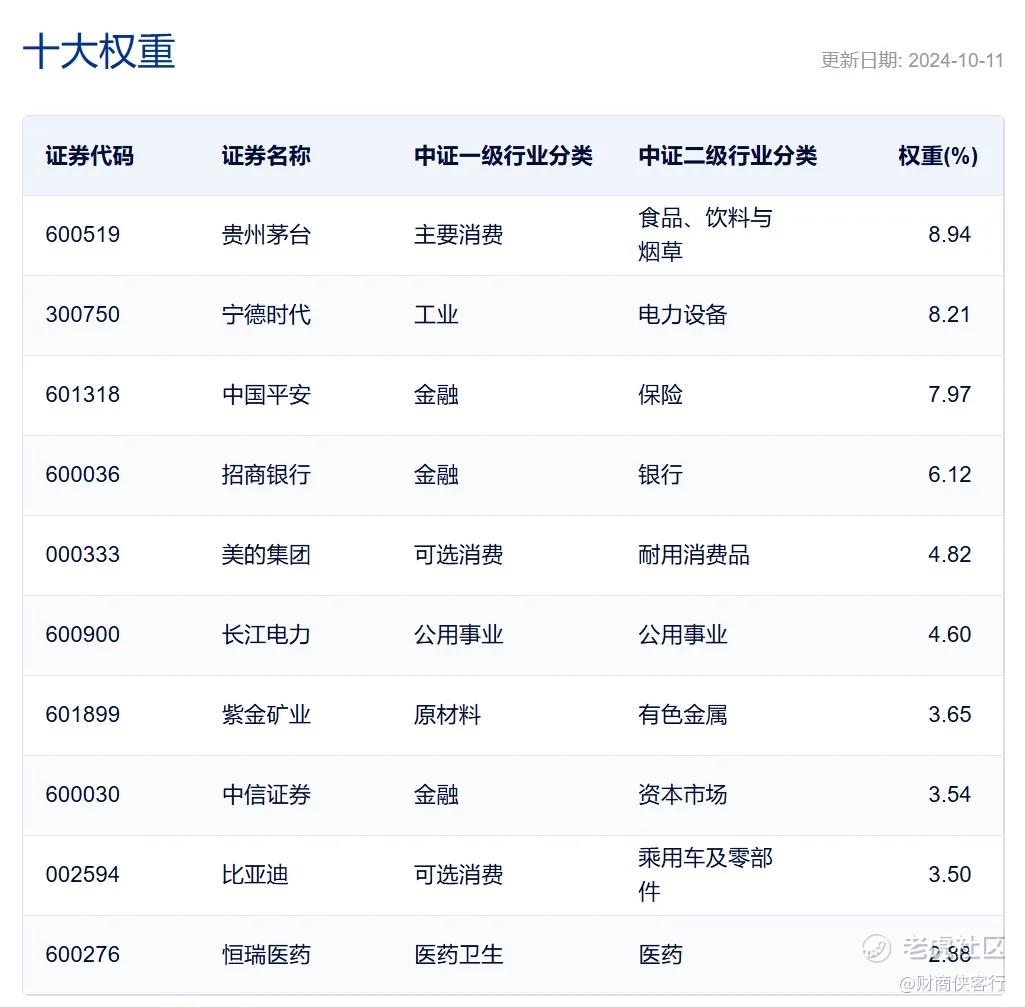
Task: Select the 证券名称 column header
Action: coord(266,156)
